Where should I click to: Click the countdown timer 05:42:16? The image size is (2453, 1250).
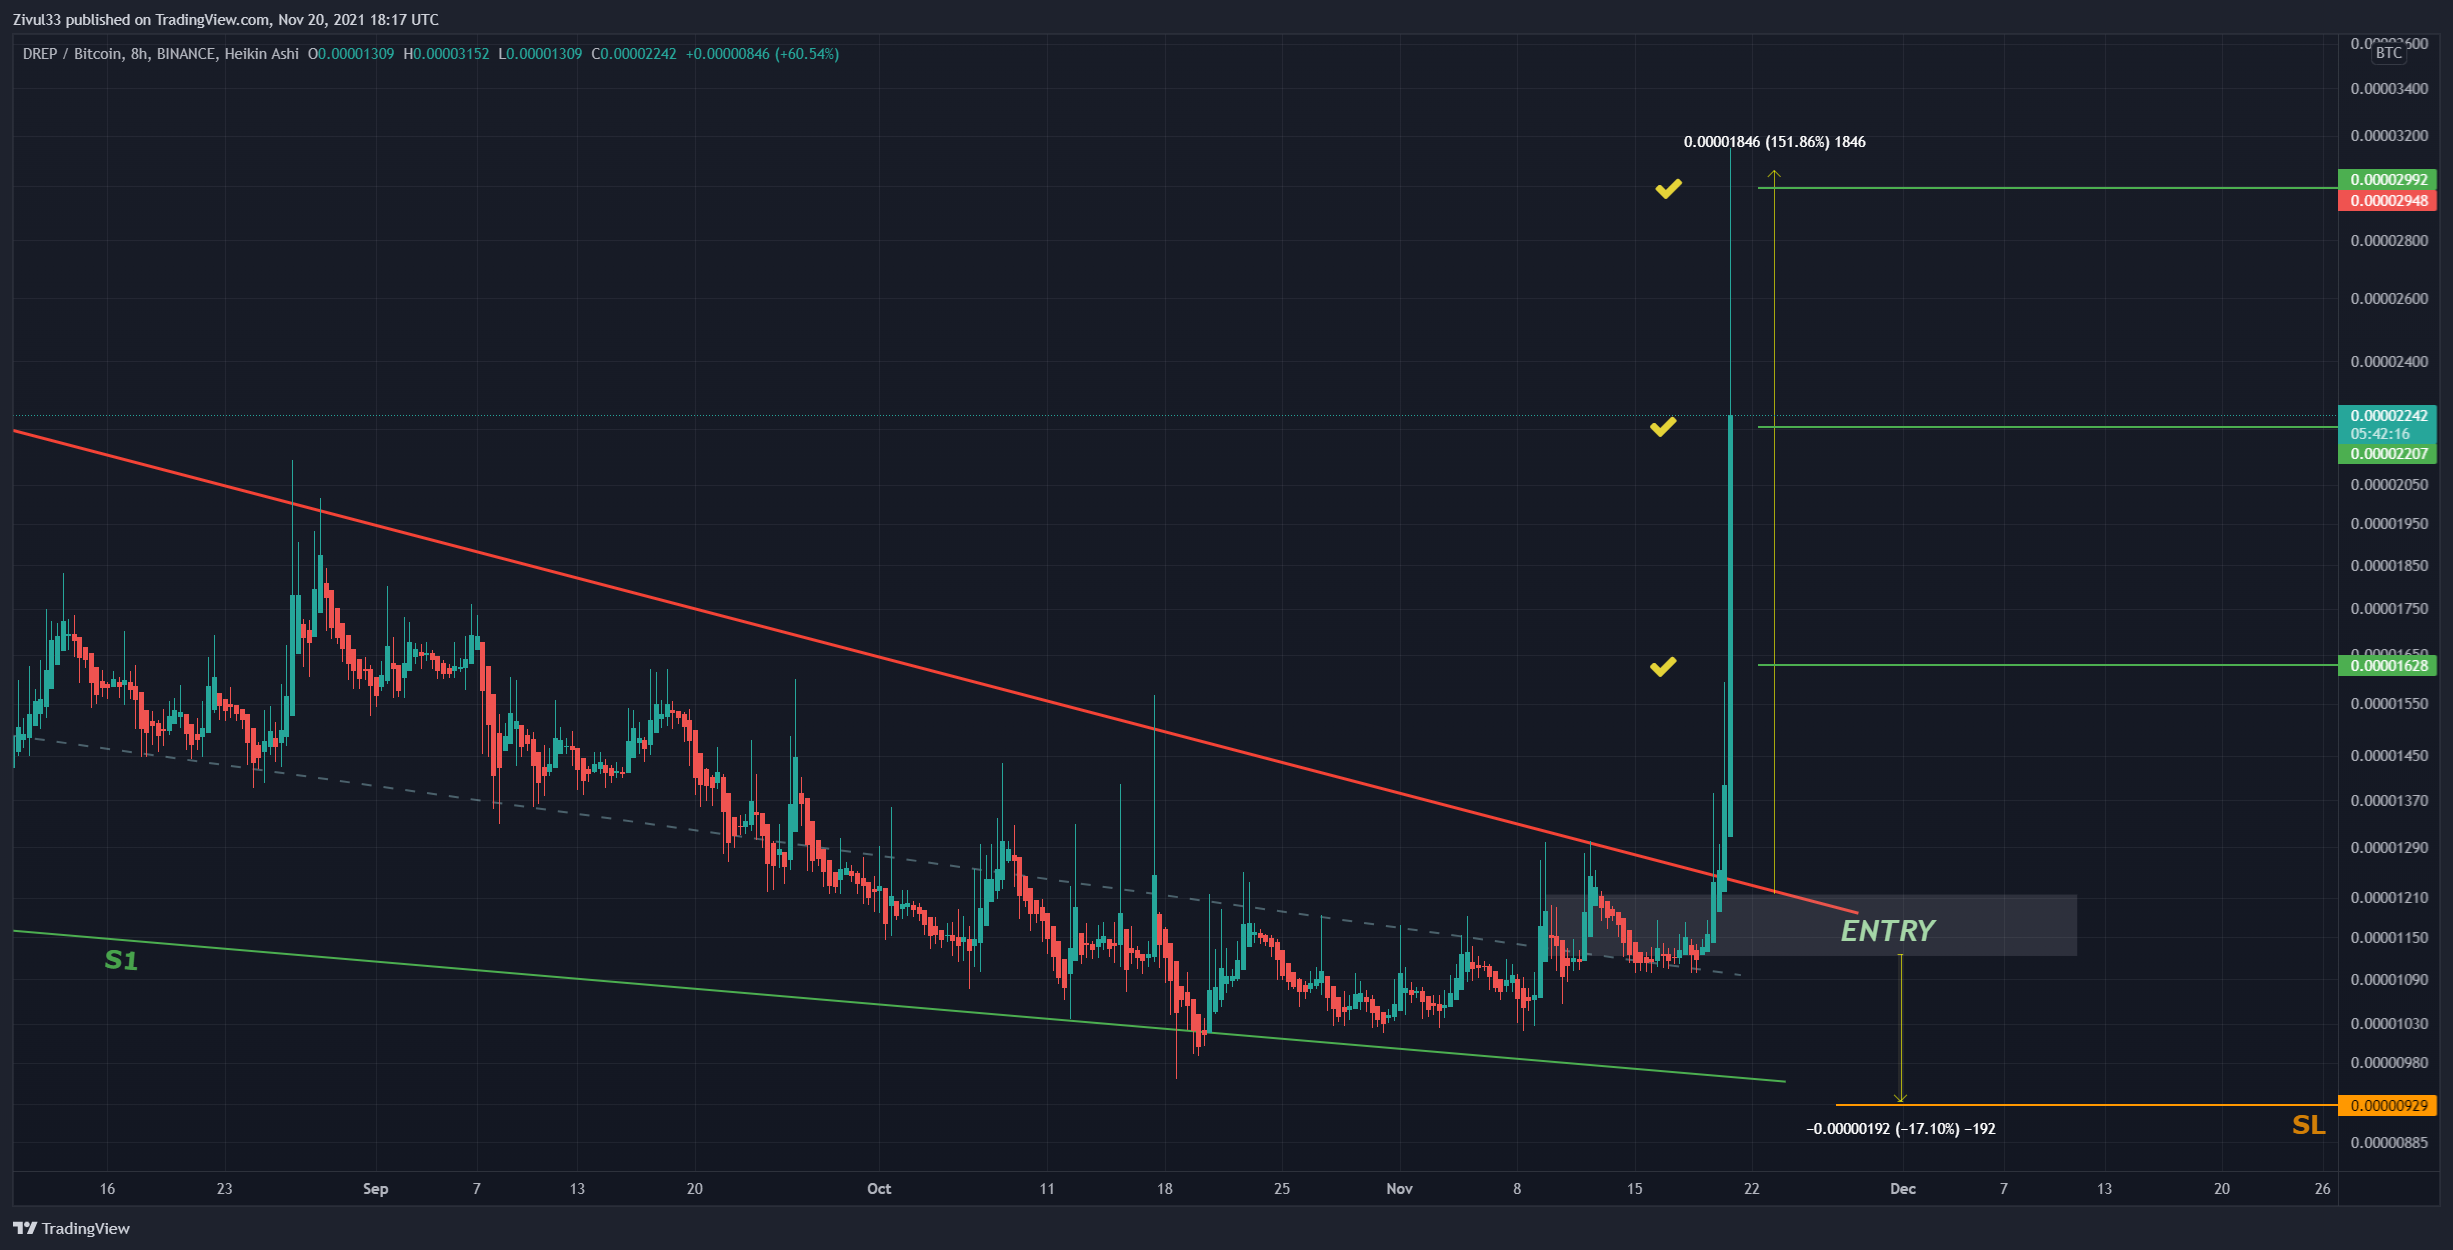[2380, 434]
